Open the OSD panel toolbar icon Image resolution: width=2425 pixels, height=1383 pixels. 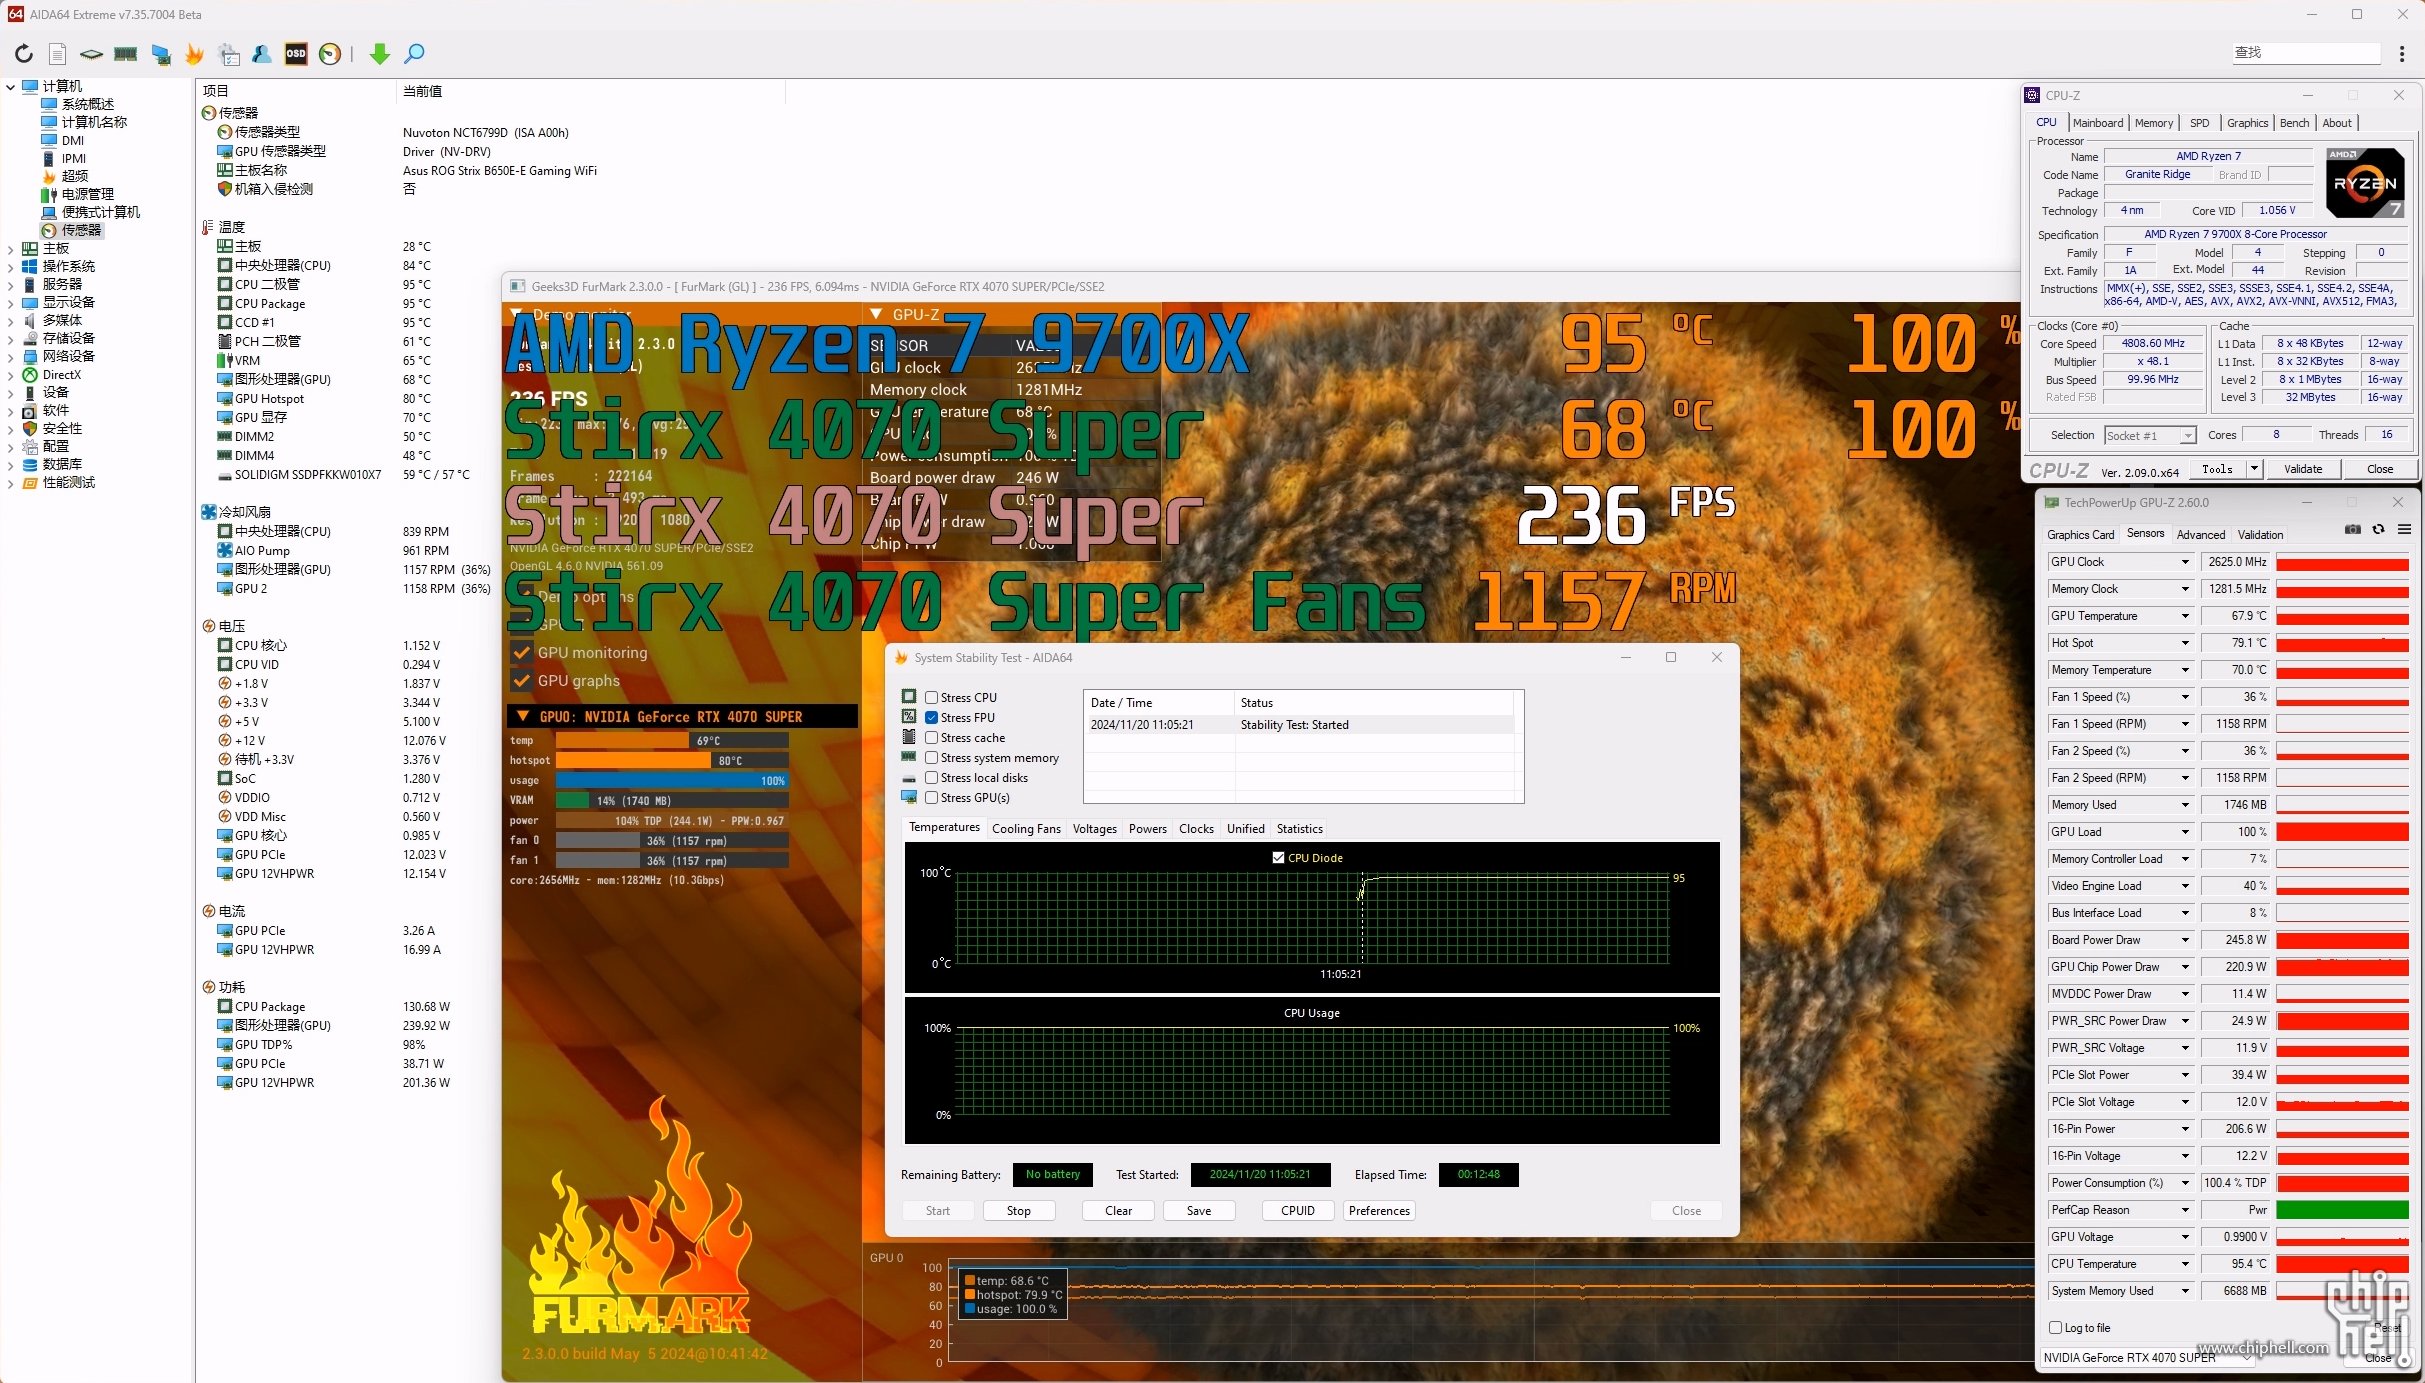(x=296, y=54)
